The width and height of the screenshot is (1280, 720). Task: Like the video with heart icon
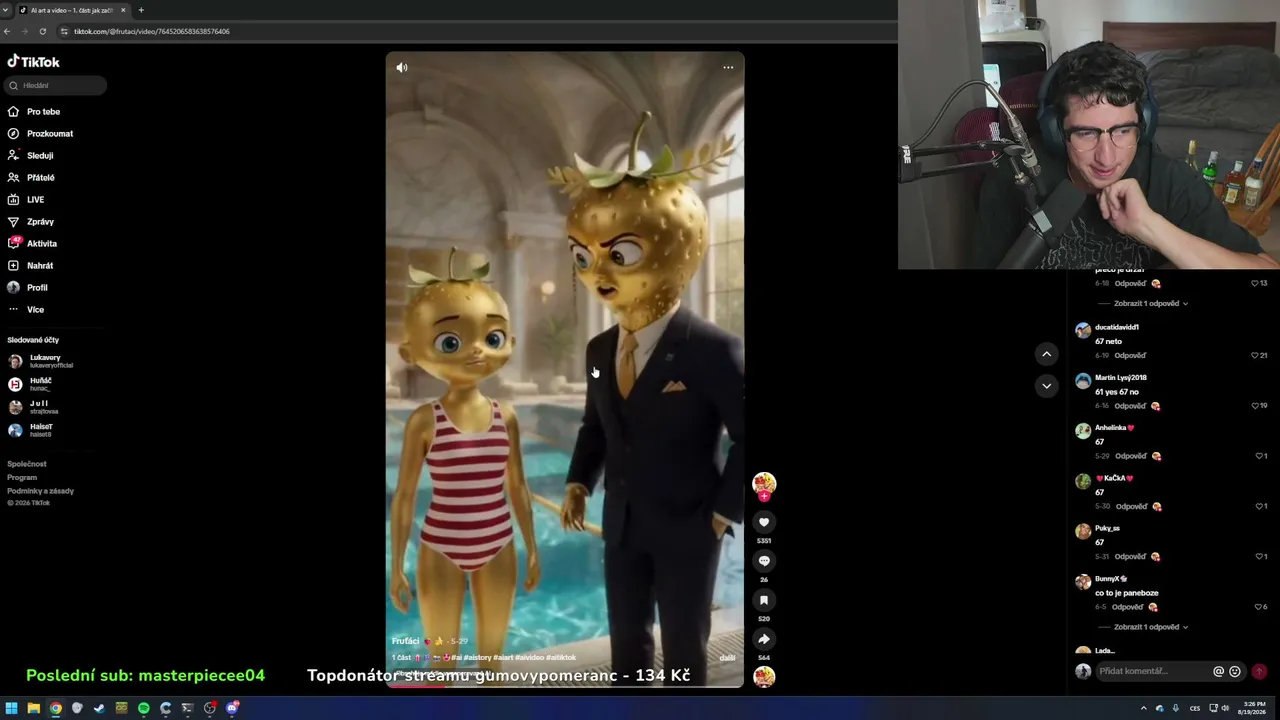[764, 522]
